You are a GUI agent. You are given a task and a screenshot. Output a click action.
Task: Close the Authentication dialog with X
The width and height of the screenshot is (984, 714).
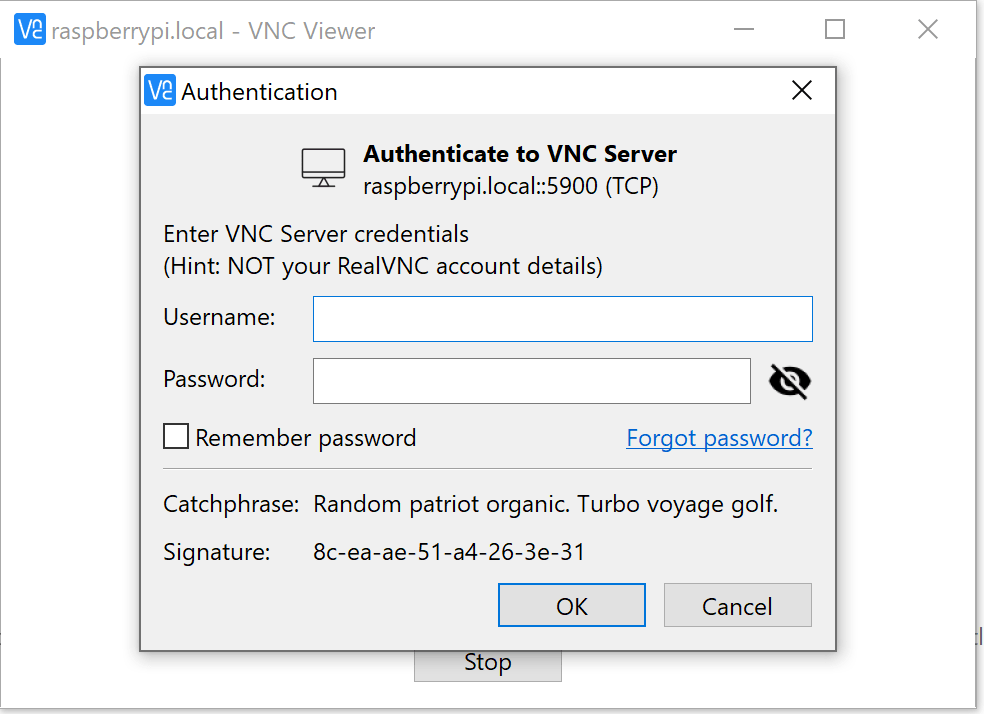[801, 91]
